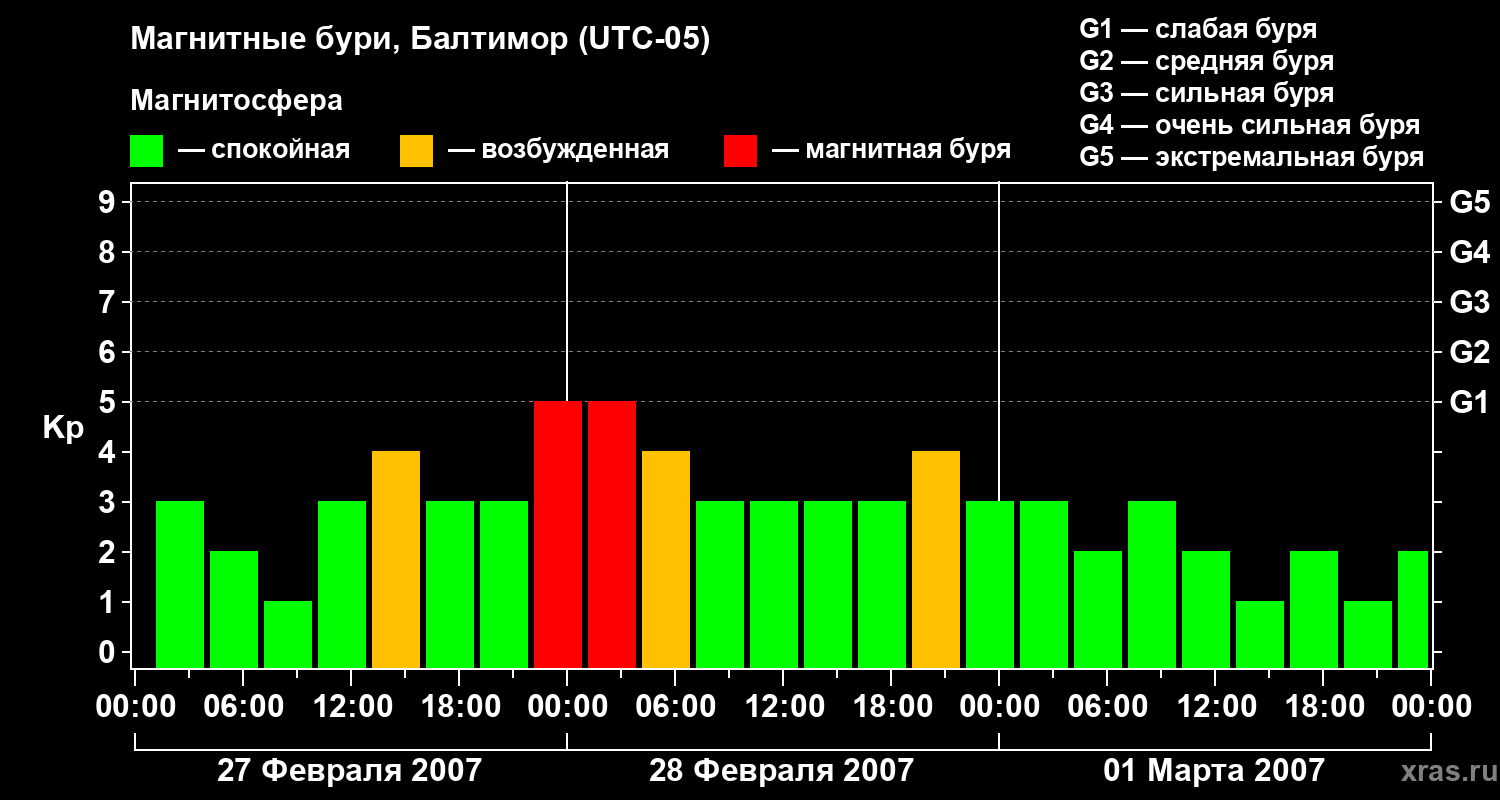Viewport: 1500px width, 800px height.
Task: Click the "Kp" axis label
Action: pos(63,428)
